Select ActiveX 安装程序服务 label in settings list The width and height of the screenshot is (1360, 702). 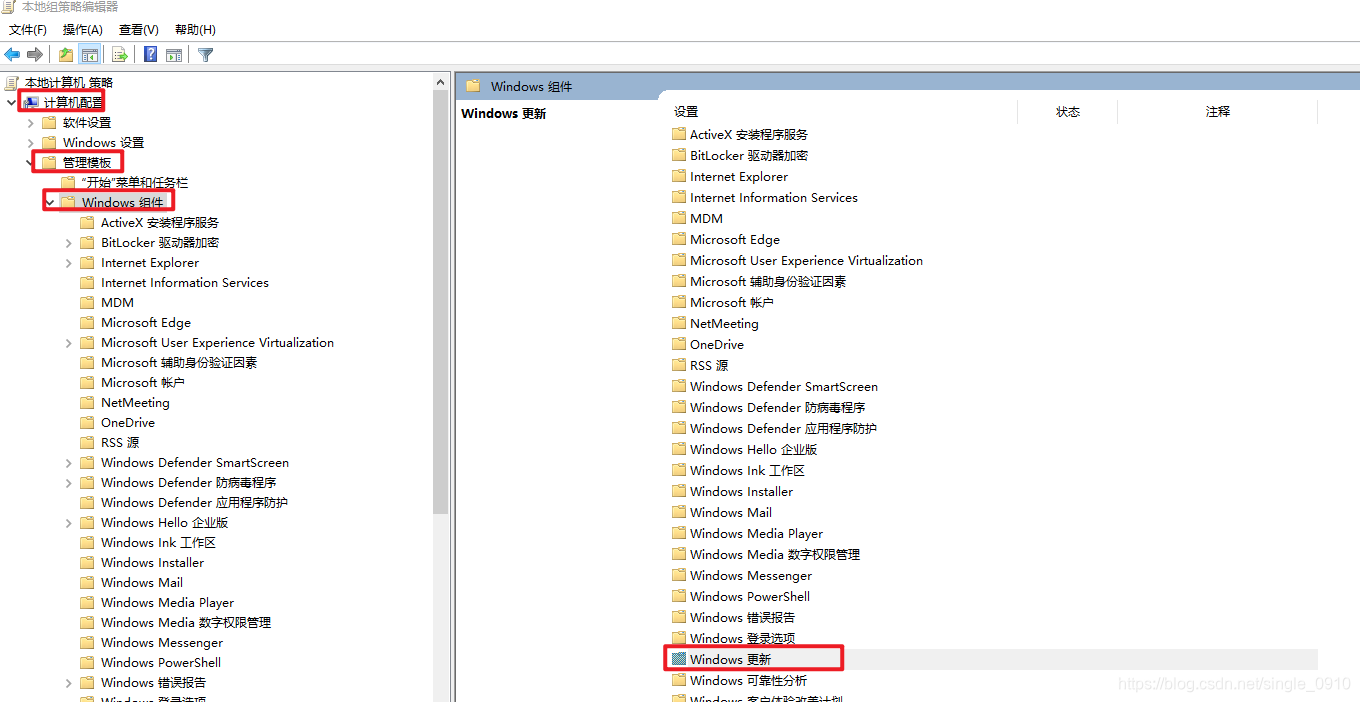(x=749, y=134)
